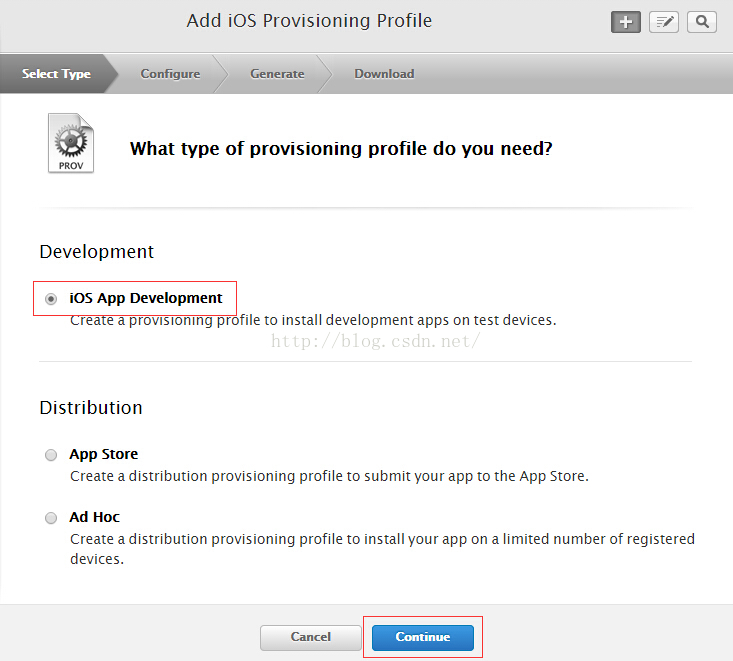
Task: Click the magnifier search icon
Action: 702,22
